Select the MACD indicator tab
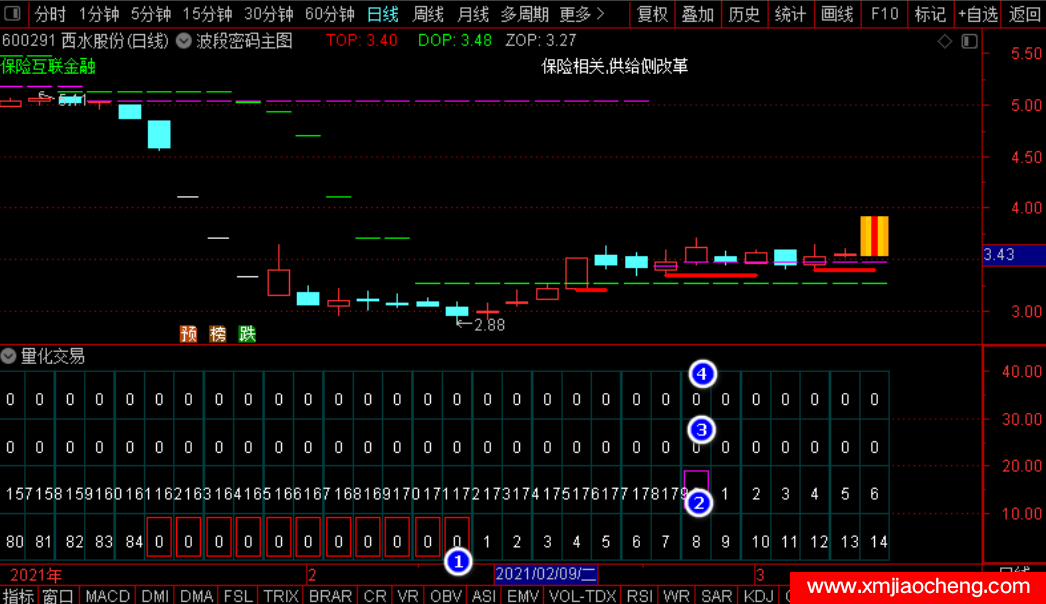1046x604 pixels. [107, 596]
